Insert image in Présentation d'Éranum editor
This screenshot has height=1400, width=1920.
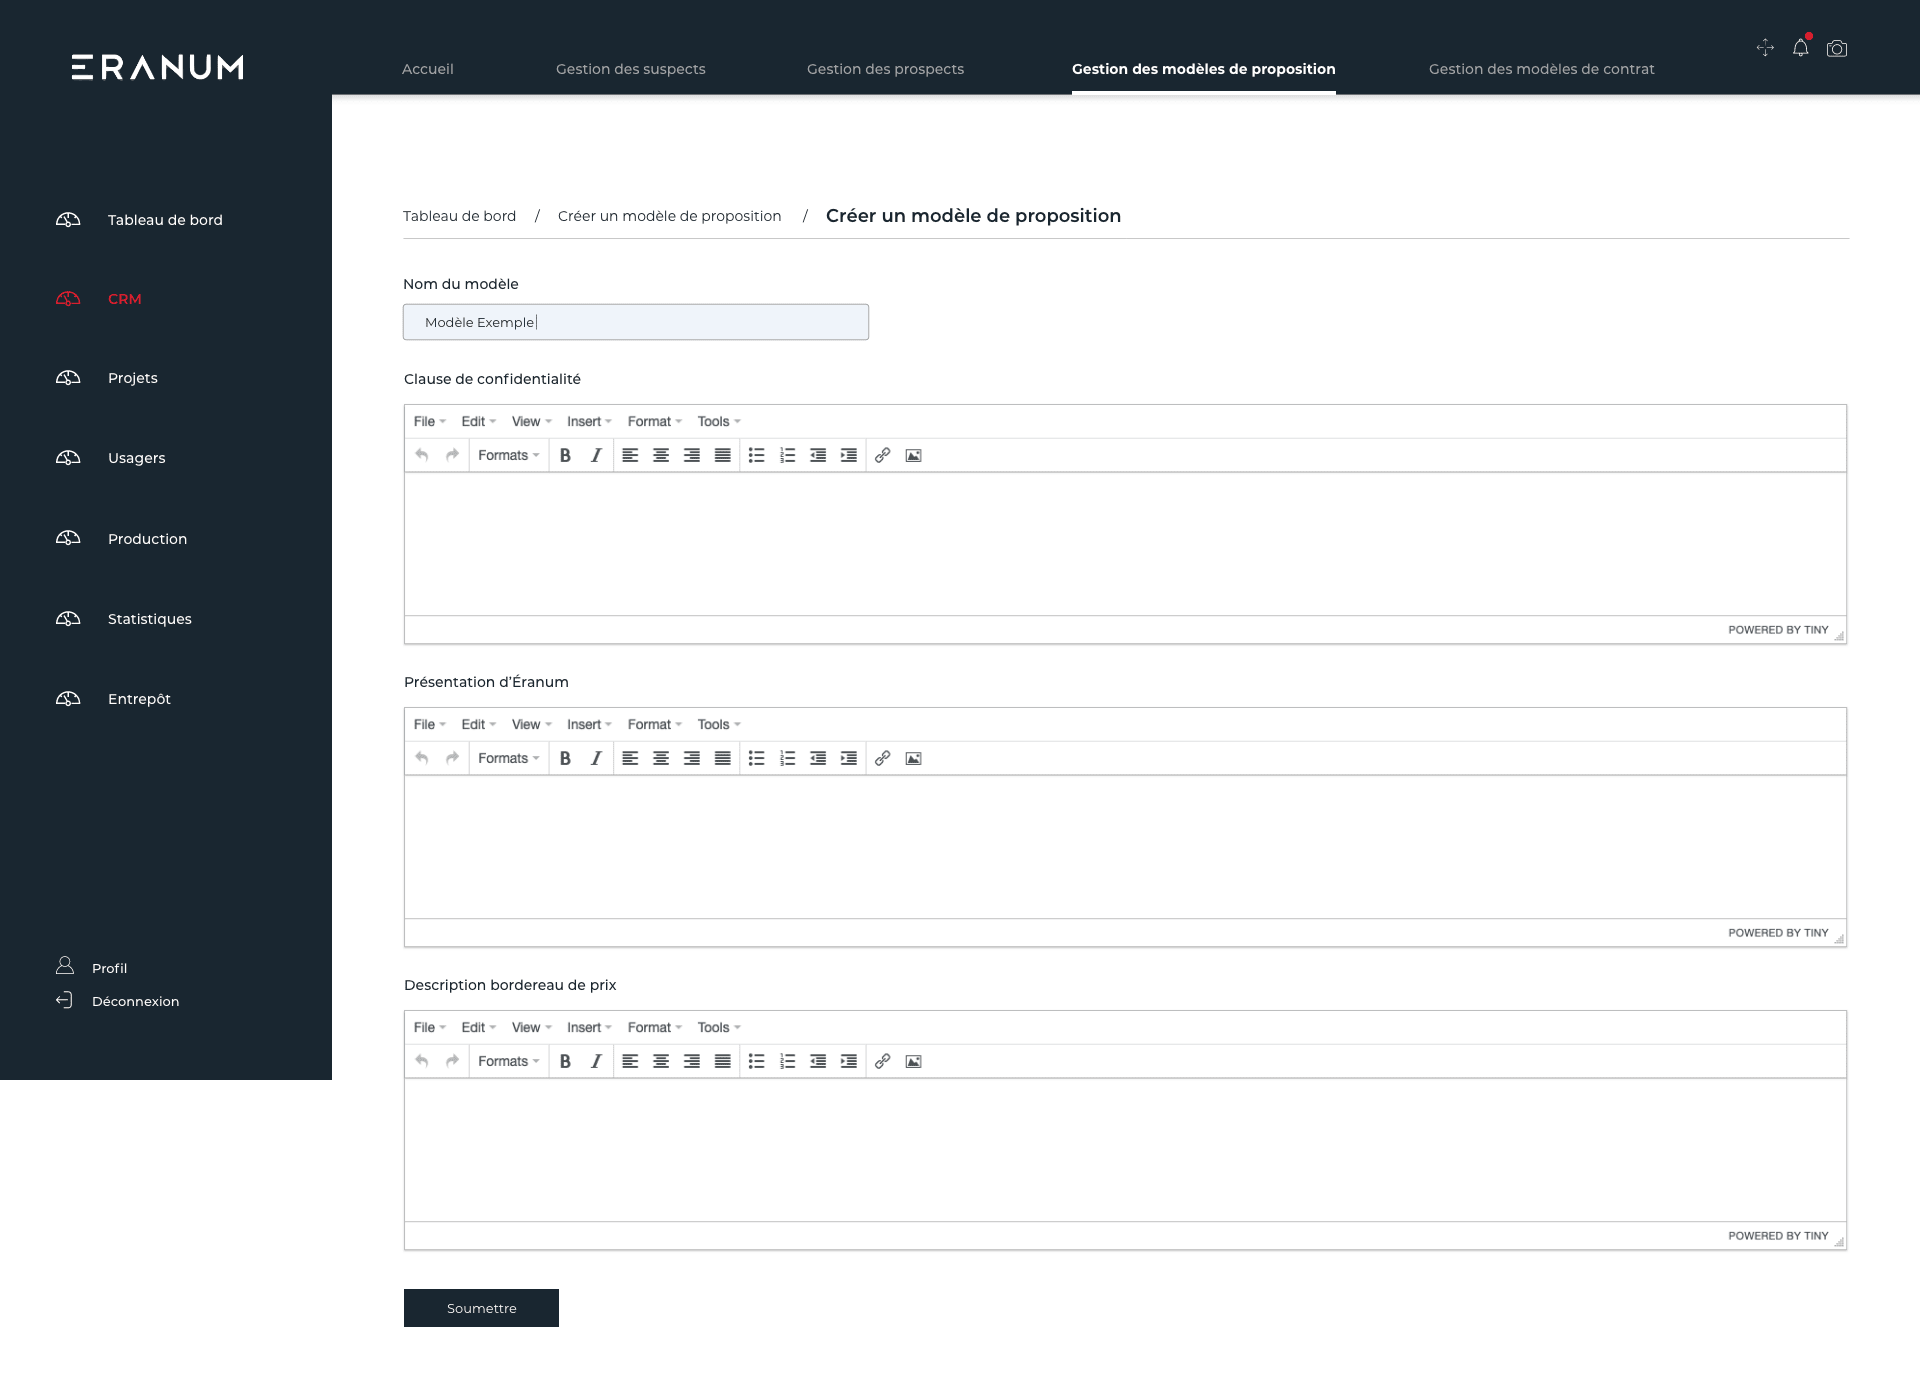[913, 758]
